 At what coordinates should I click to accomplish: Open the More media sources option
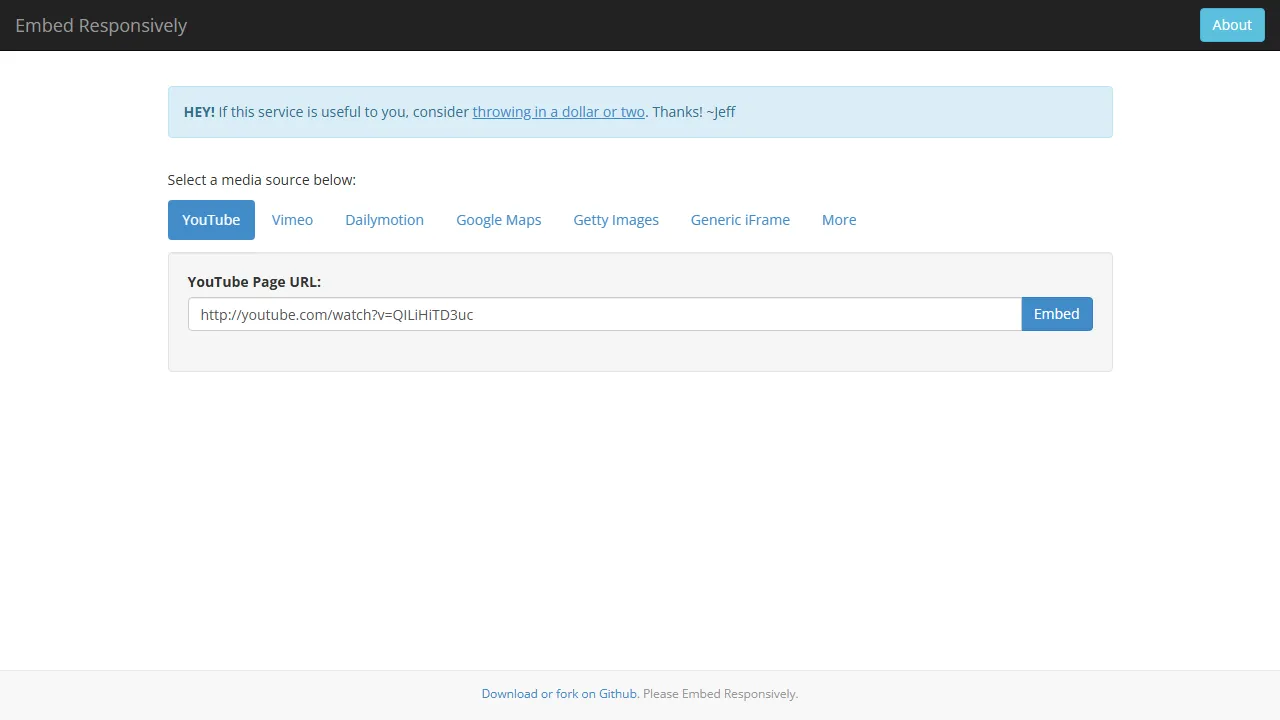click(x=838, y=219)
